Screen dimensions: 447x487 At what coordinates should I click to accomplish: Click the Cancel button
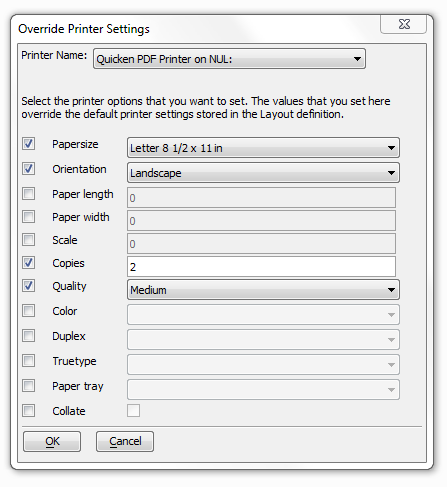(x=125, y=441)
